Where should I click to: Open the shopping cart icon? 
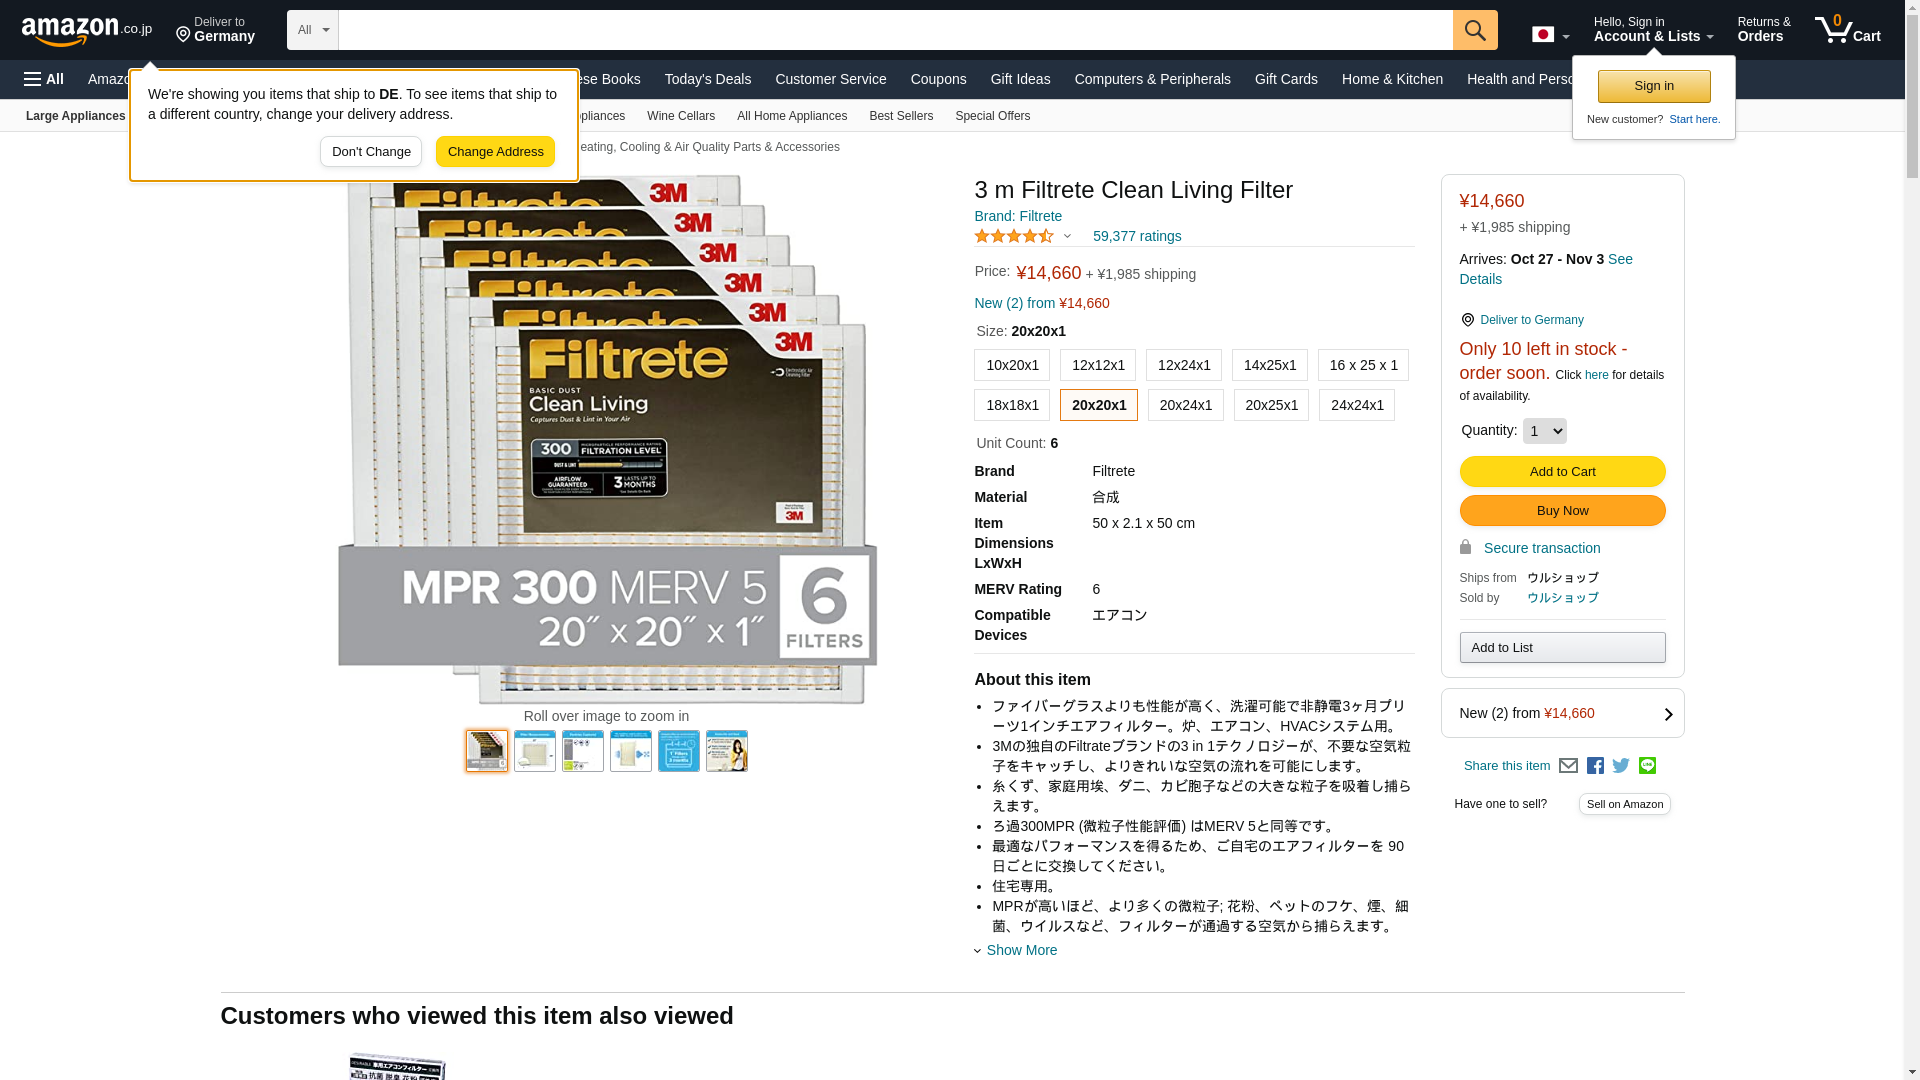point(1846,30)
